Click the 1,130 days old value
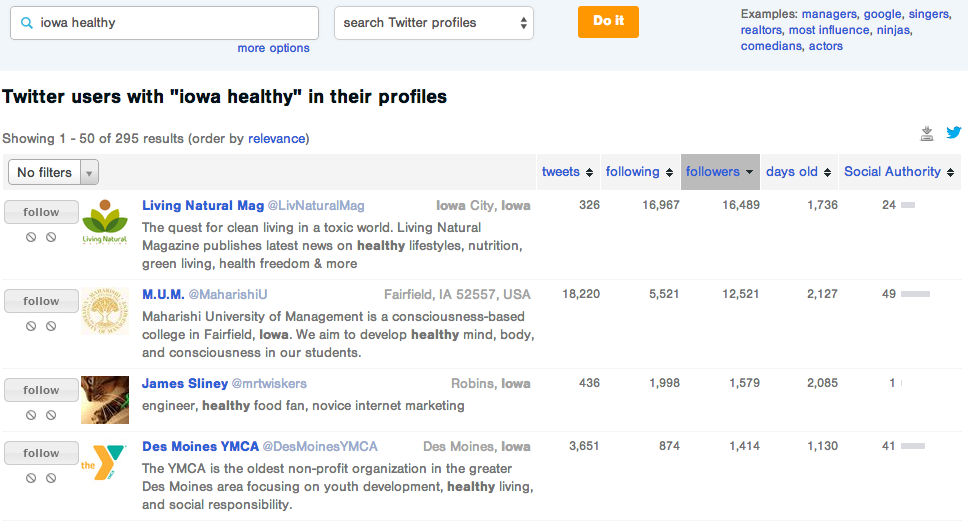This screenshot has height=527, width=968. pyautogui.click(x=822, y=446)
